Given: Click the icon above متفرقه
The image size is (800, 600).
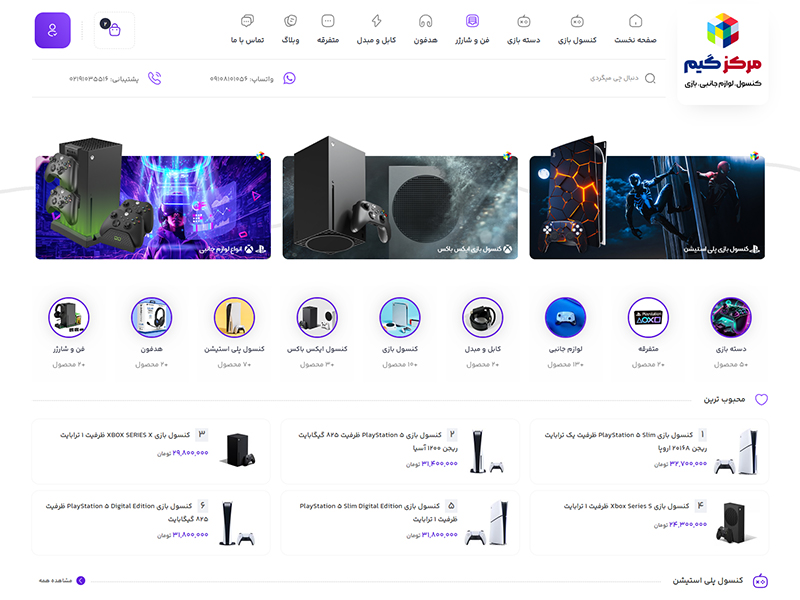Looking at the screenshot, I should tap(328, 21).
